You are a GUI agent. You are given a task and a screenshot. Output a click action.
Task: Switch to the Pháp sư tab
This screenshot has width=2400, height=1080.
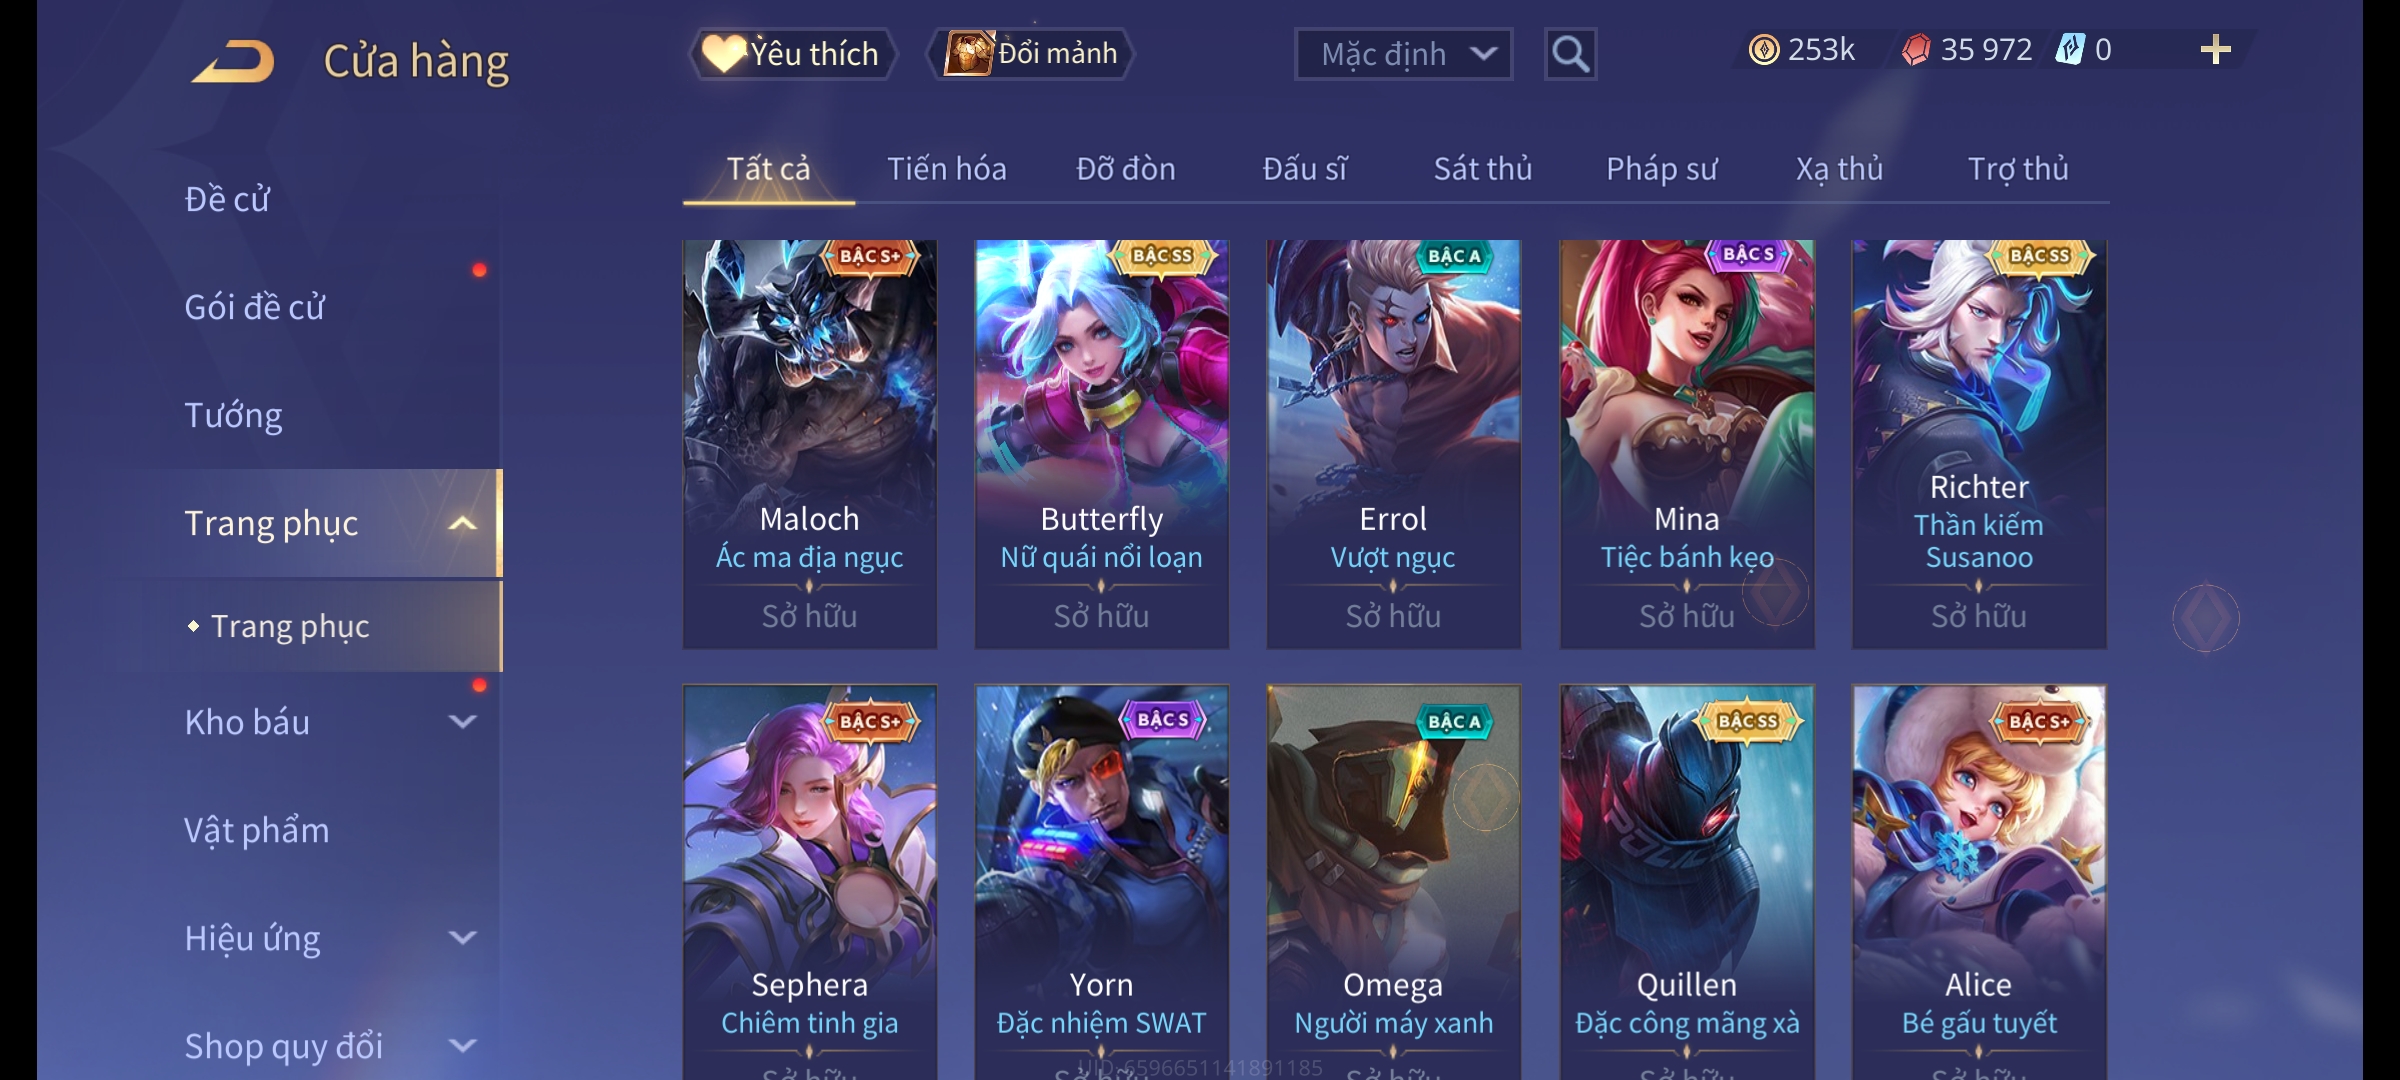(x=1661, y=169)
